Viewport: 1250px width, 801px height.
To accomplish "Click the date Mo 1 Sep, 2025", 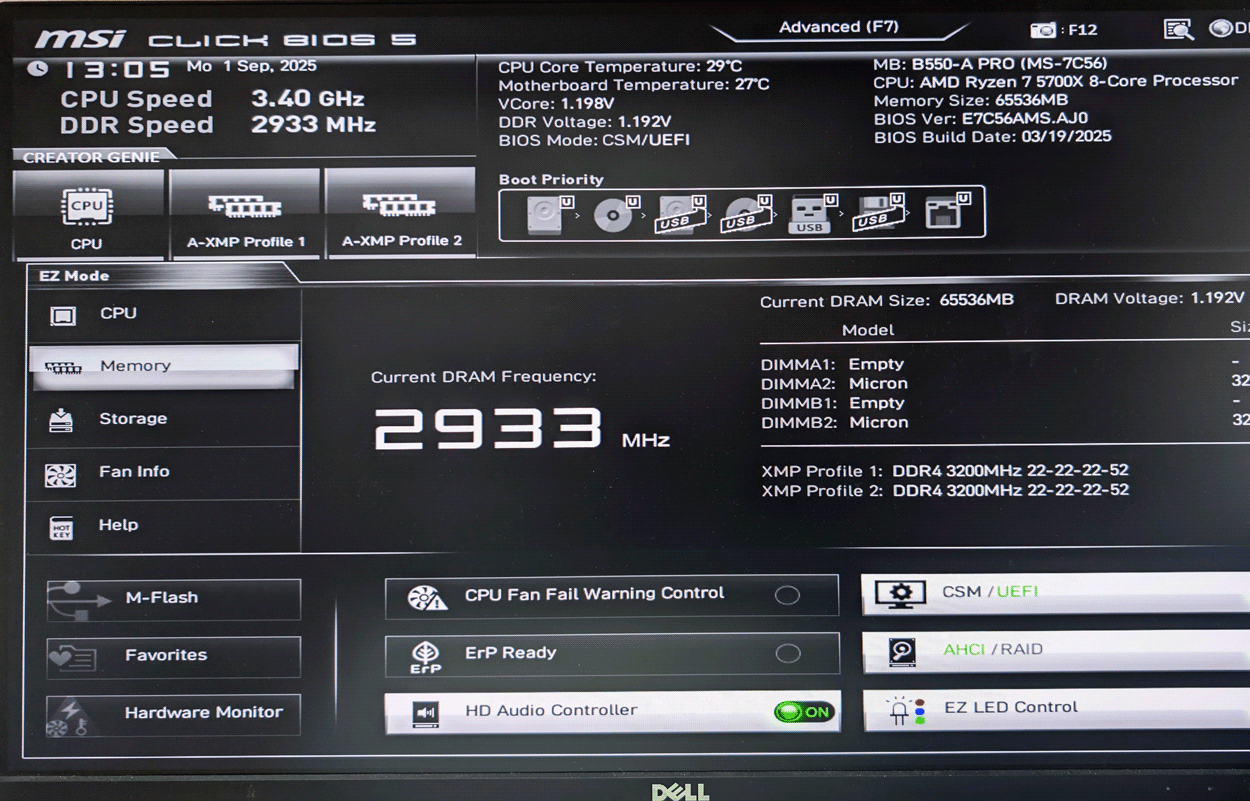I will point(251,66).
